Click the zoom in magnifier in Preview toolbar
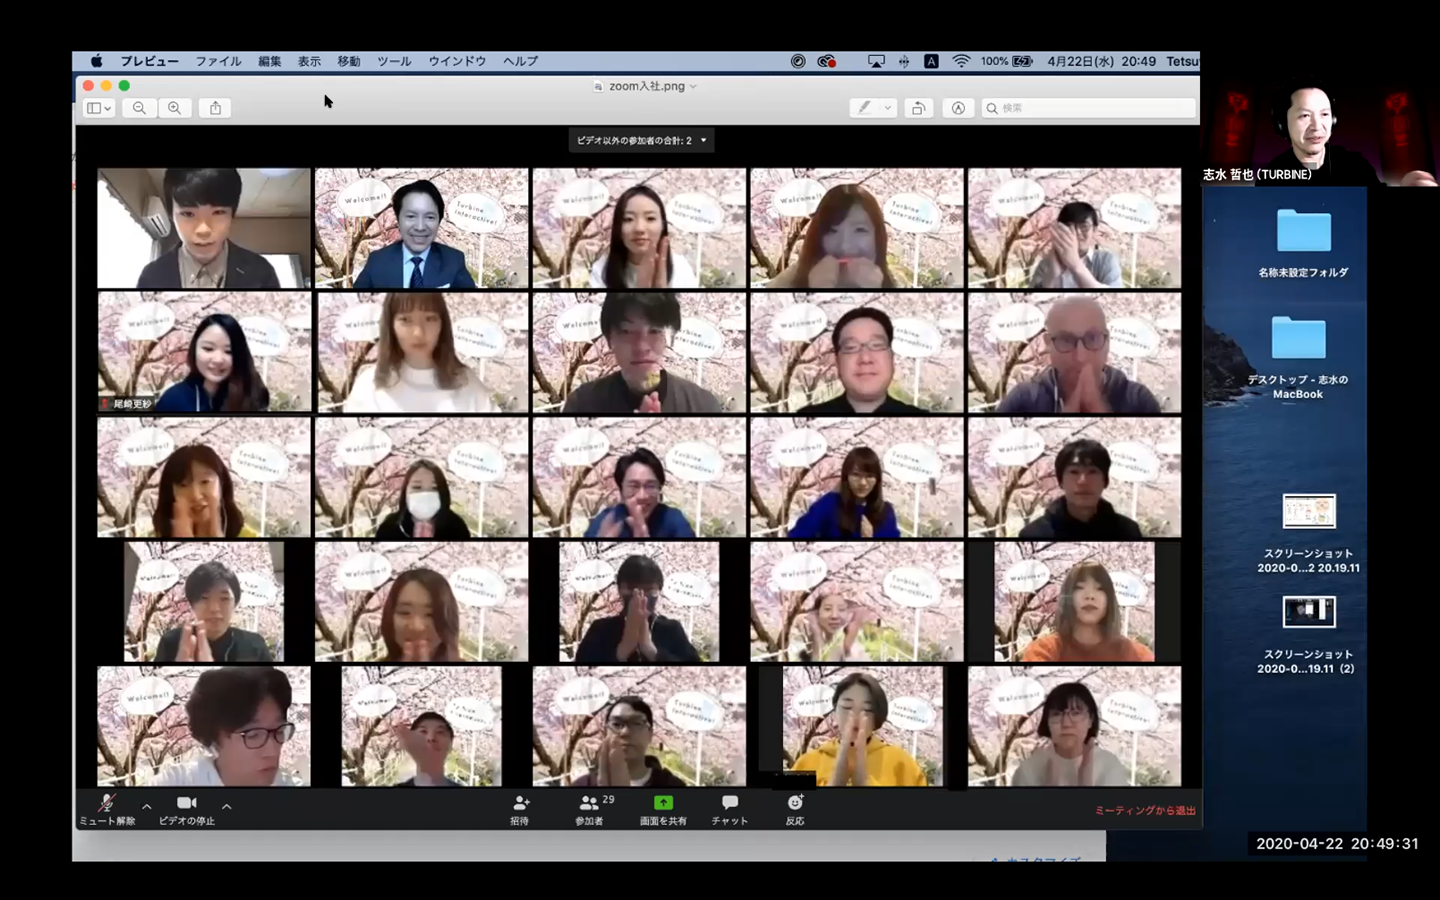Viewport: 1440px width, 900px height. 174,108
